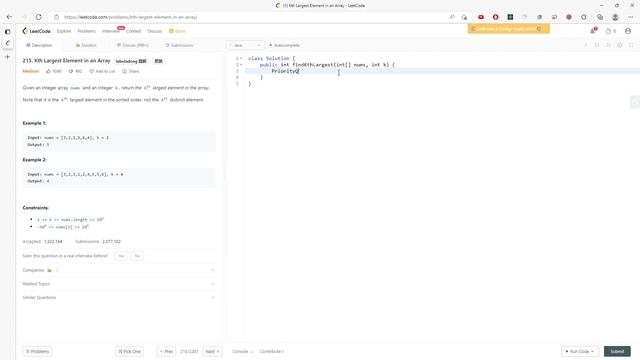Click the labuladong badge next to title
Viewport: 640px width, 360px height.
click(131, 61)
